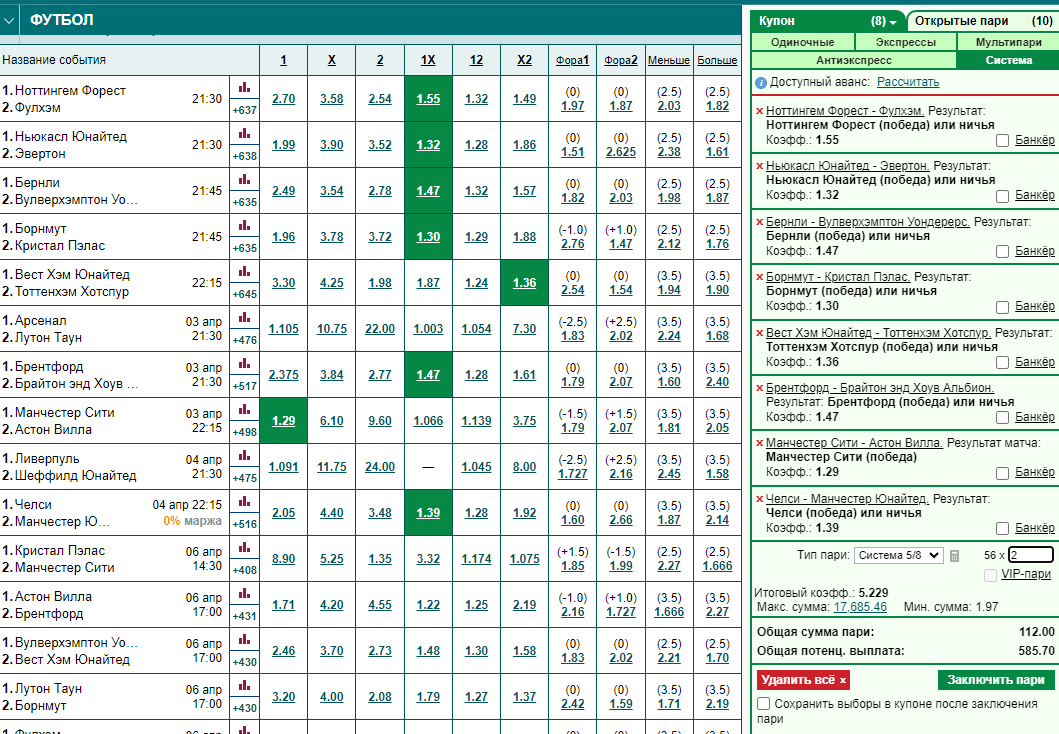Enable saving selections after placing bet
Image resolution: width=1059 pixels, height=734 pixels.
(763, 704)
